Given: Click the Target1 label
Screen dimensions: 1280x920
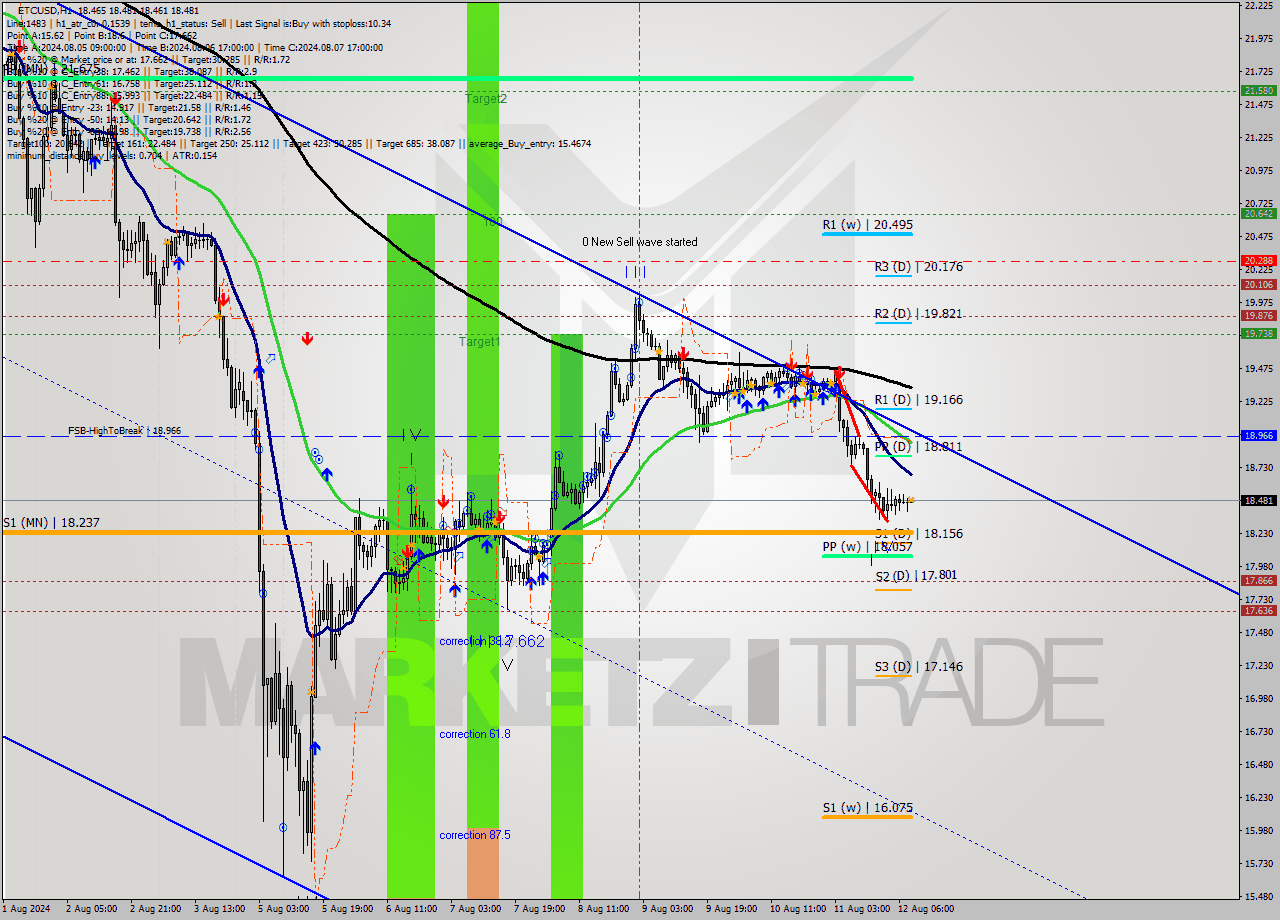Looking at the screenshot, I should [x=479, y=342].
